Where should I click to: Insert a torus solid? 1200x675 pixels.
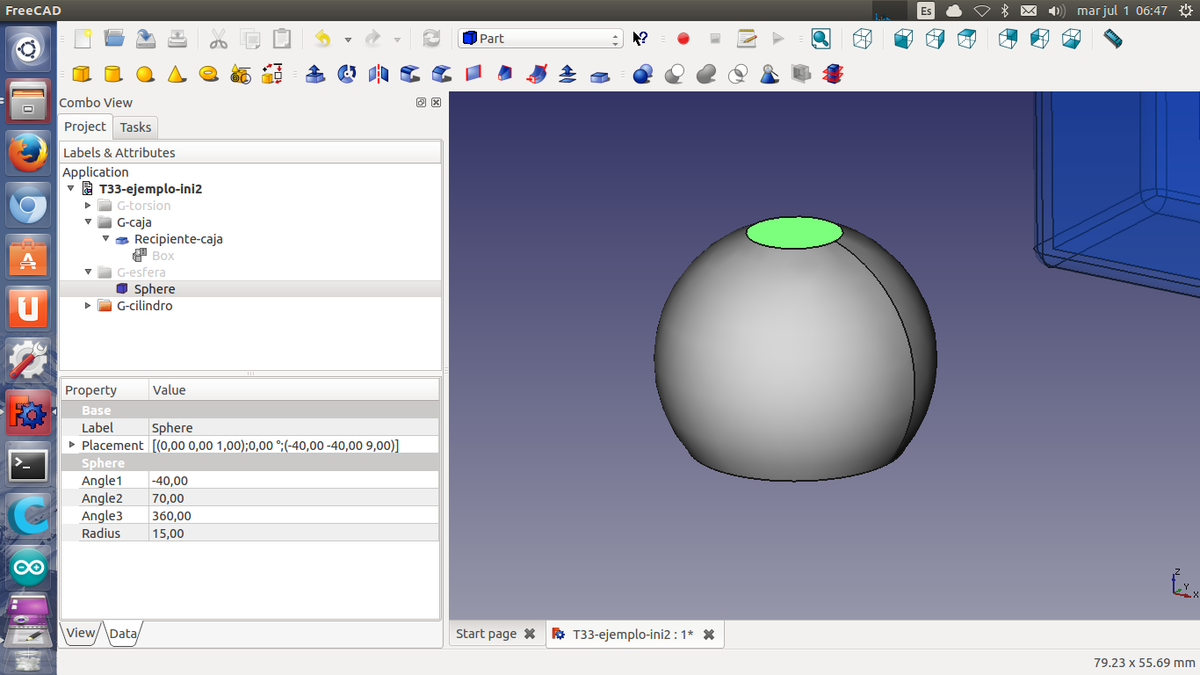point(209,74)
